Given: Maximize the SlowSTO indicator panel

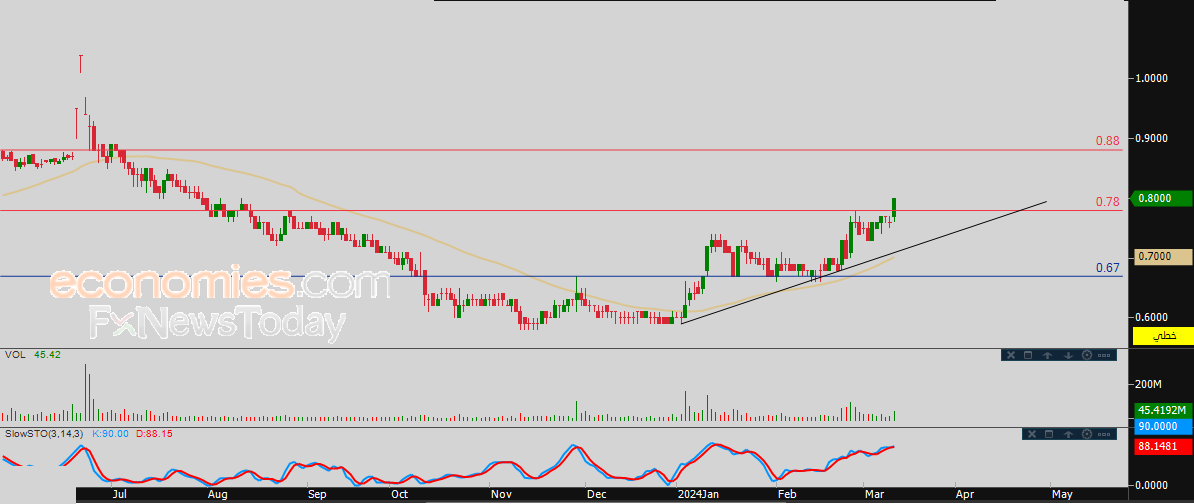Looking at the screenshot, I should pos(1049,434).
